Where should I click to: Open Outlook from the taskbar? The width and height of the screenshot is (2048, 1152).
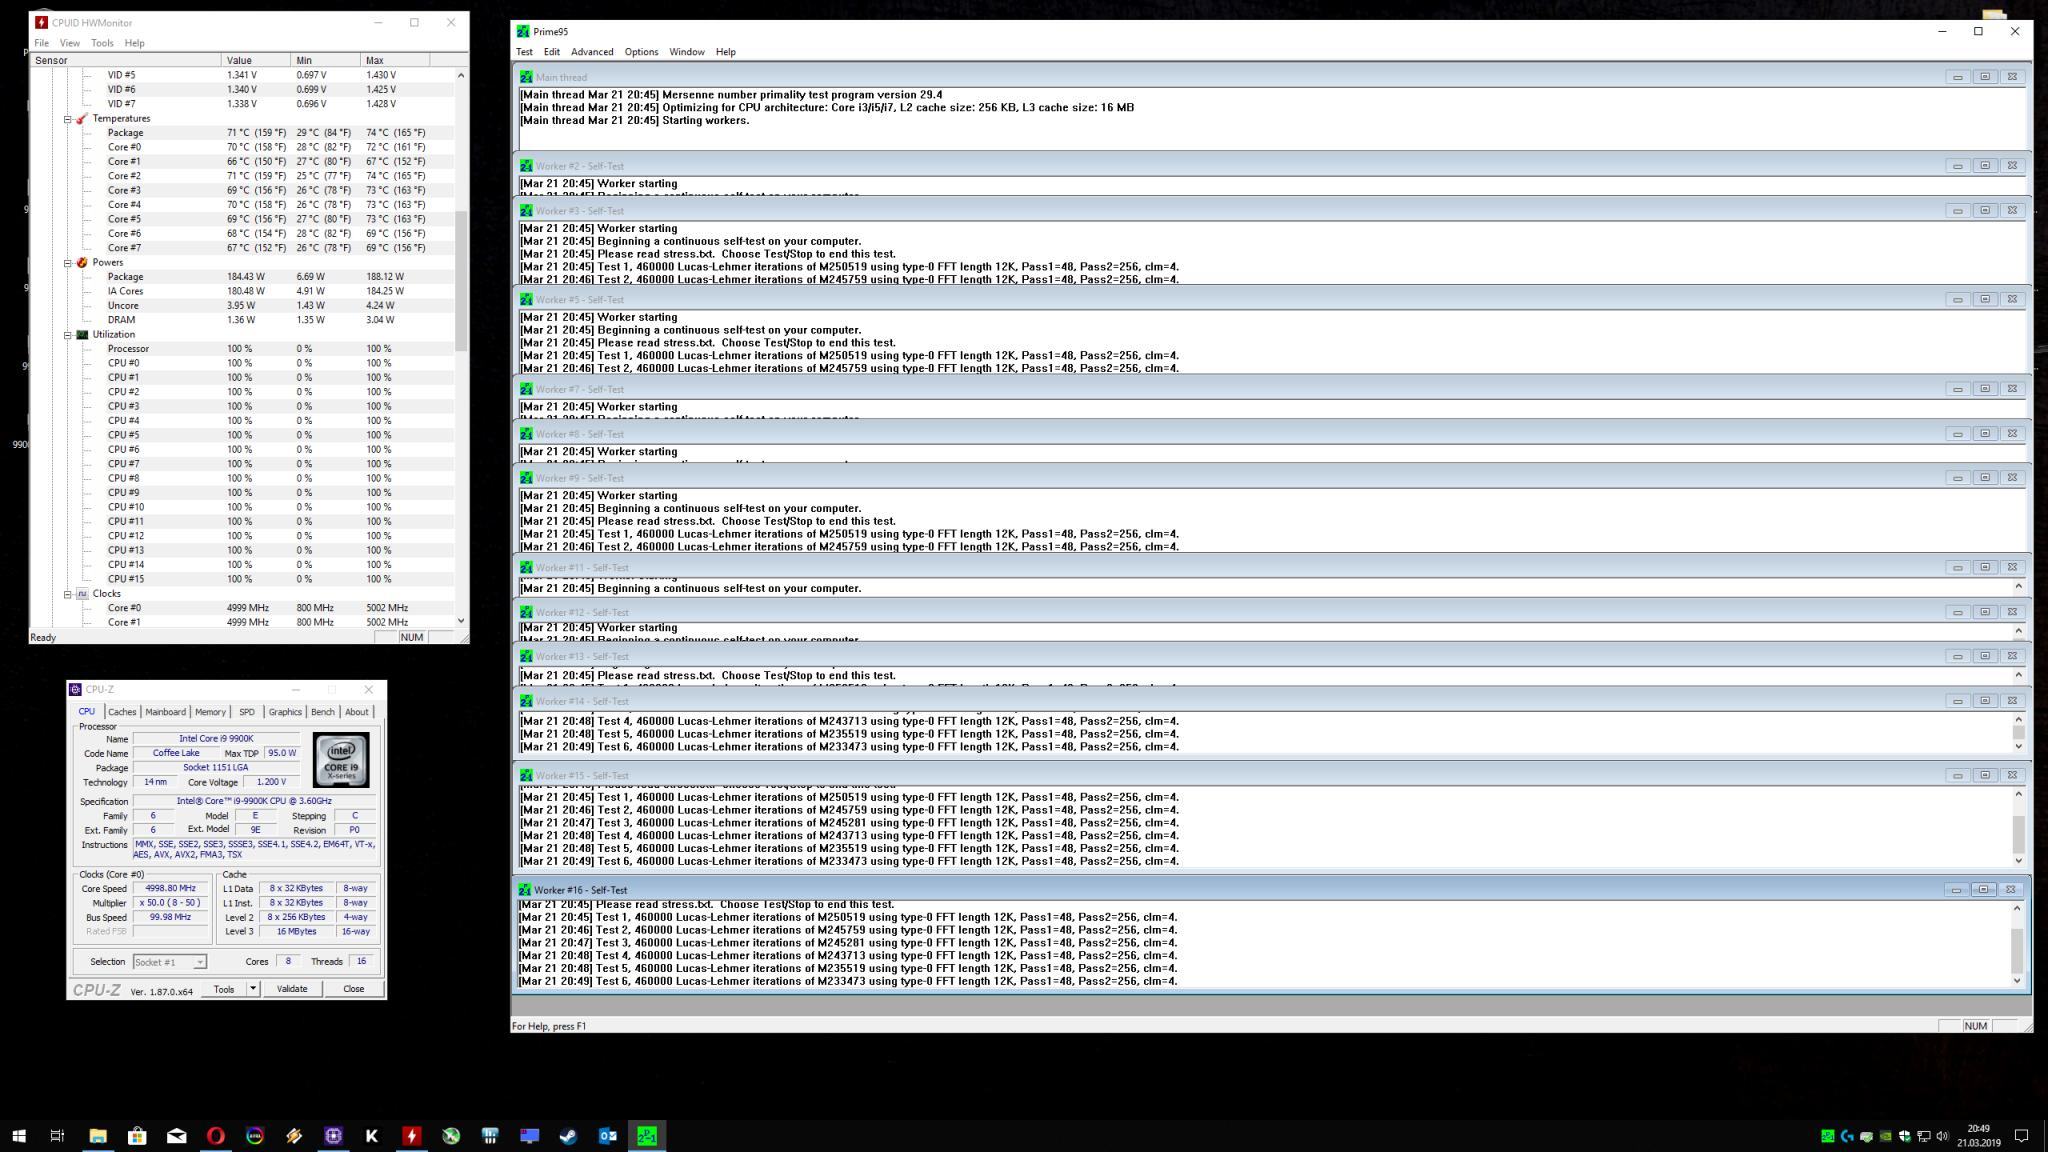607,1136
